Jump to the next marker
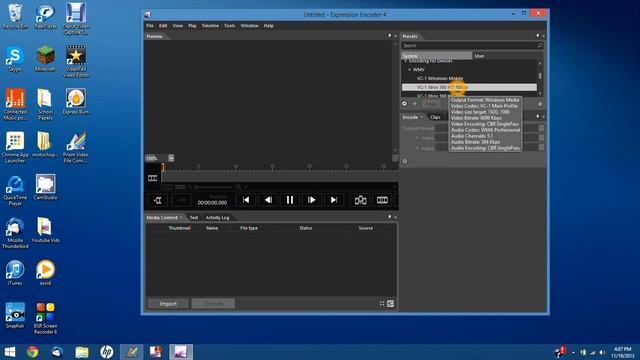The width and height of the screenshot is (640, 360). pyautogui.click(x=334, y=200)
